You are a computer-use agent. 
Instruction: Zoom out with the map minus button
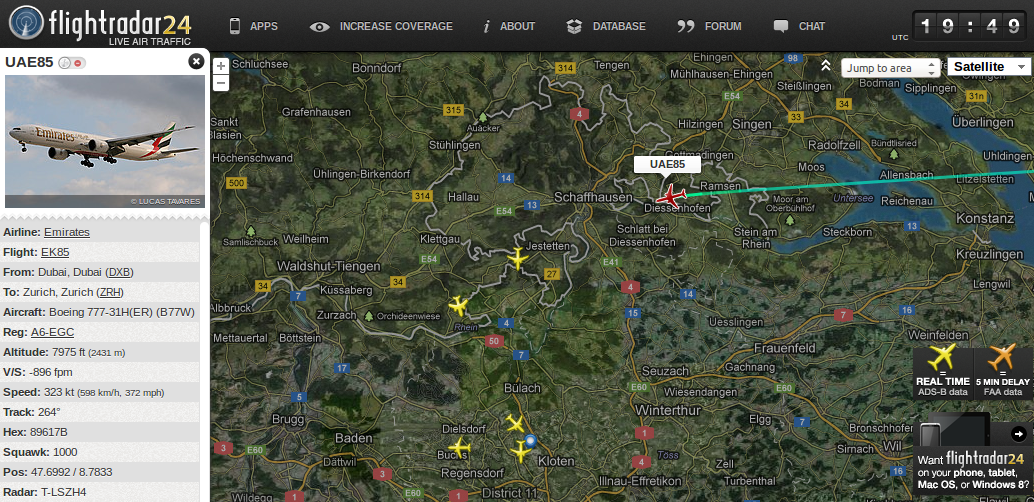[x=222, y=82]
